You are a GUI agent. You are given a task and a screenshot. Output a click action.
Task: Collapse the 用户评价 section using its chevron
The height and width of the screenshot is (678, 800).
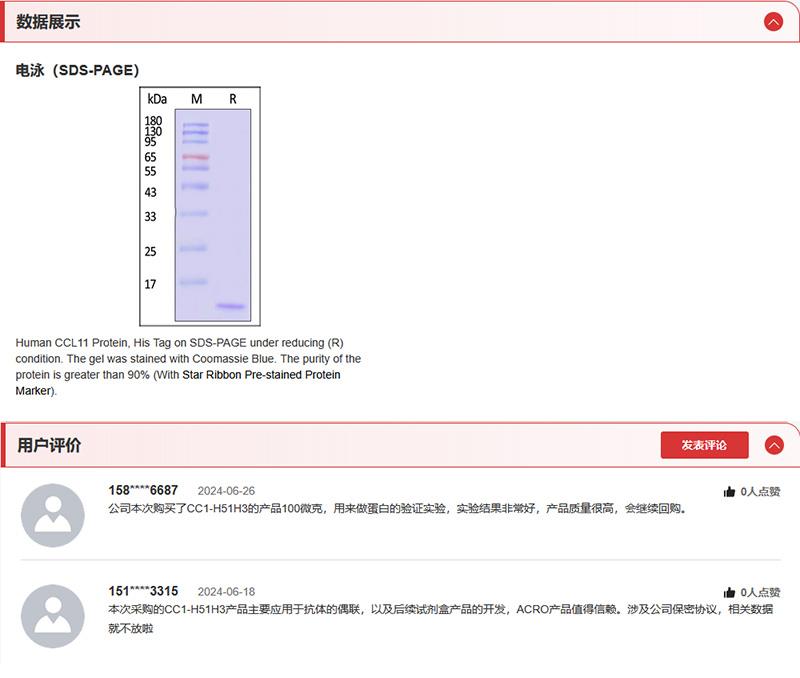[773, 445]
